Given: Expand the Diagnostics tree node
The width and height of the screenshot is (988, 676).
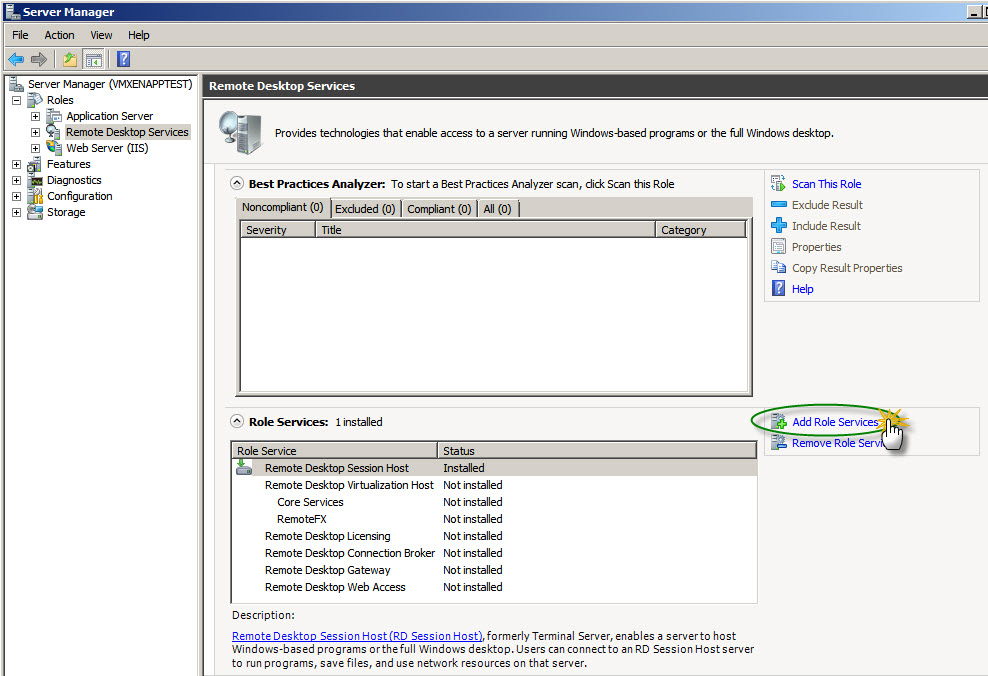Looking at the screenshot, I should click(x=16, y=180).
